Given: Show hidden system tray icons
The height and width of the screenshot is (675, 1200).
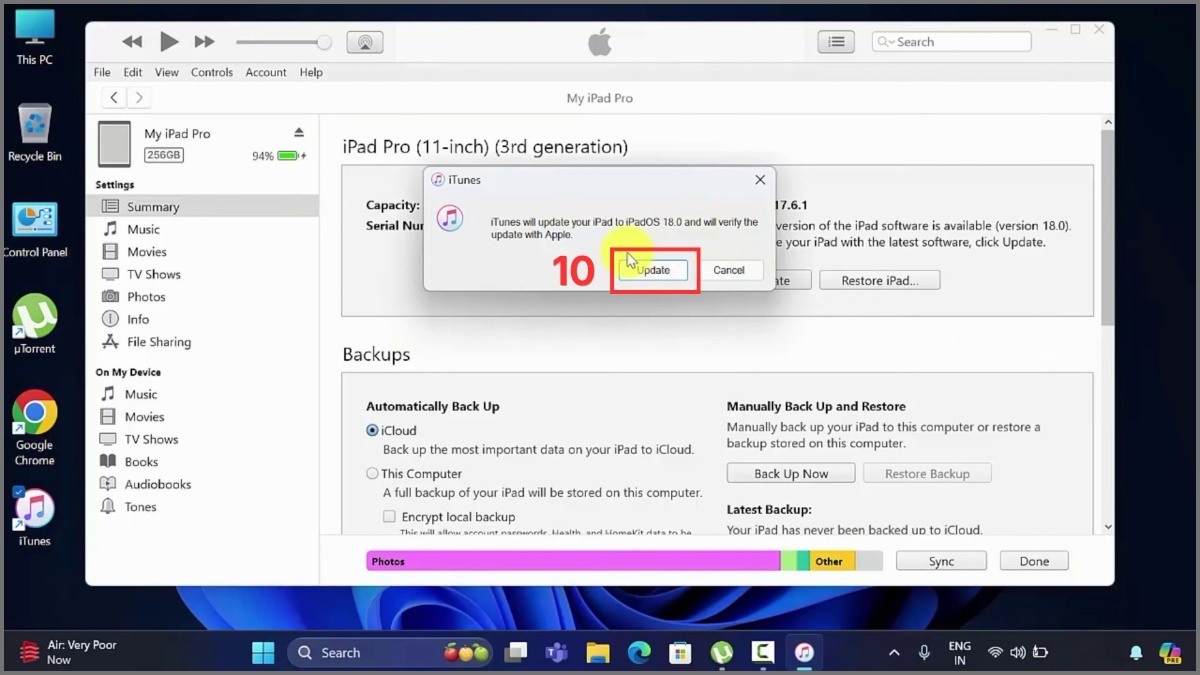Looking at the screenshot, I should [x=893, y=653].
